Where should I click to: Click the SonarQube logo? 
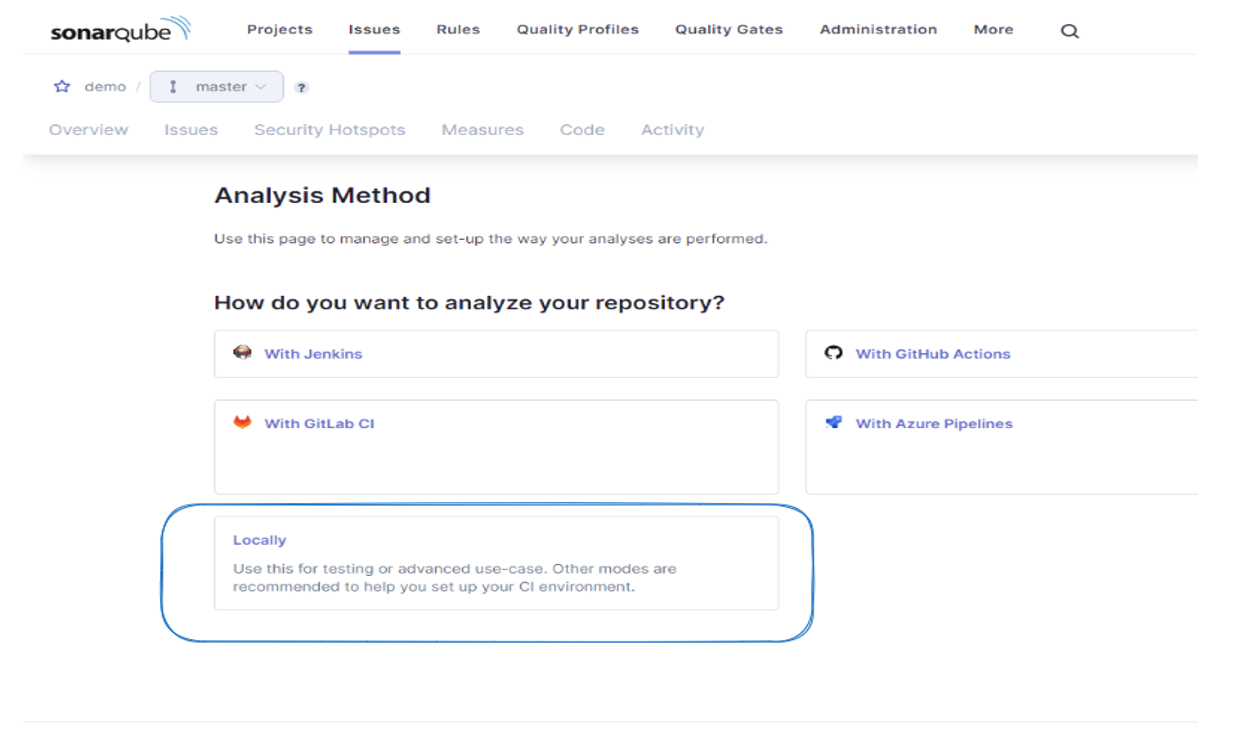(x=120, y=30)
